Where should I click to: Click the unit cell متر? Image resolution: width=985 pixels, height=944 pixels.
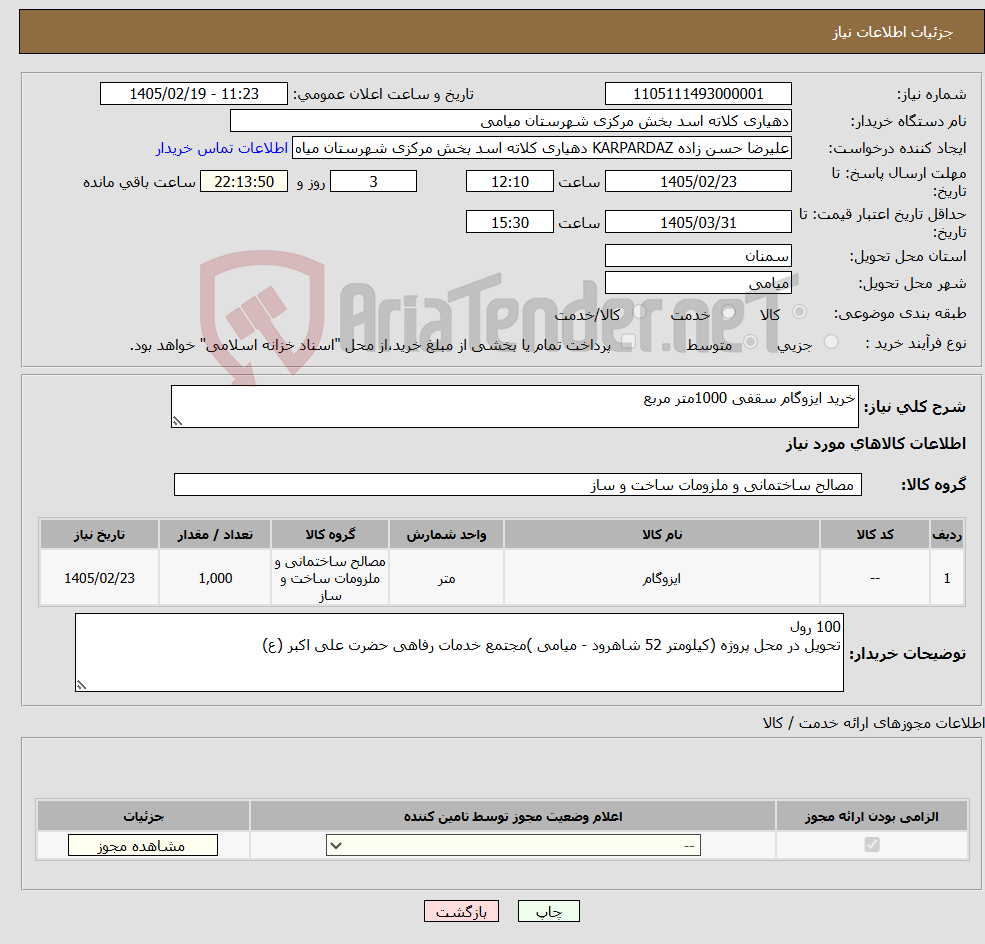(446, 578)
